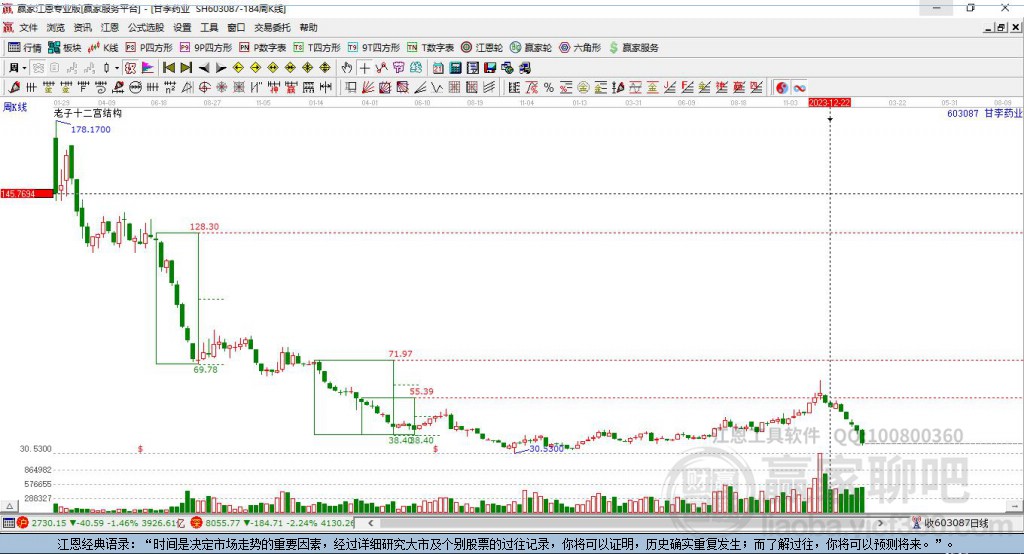This screenshot has width=1024, height=554.
Task: Open the calculator icon
Action: click(x=456, y=68)
